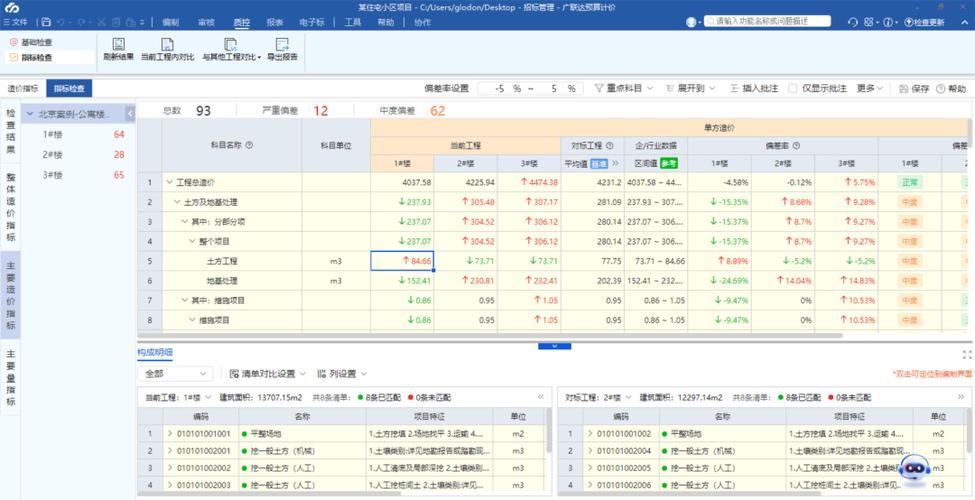Toggle the 仅显示批注 checkbox
Image resolution: width=975 pixels, height=500 pixels.
tap(792, 89)
